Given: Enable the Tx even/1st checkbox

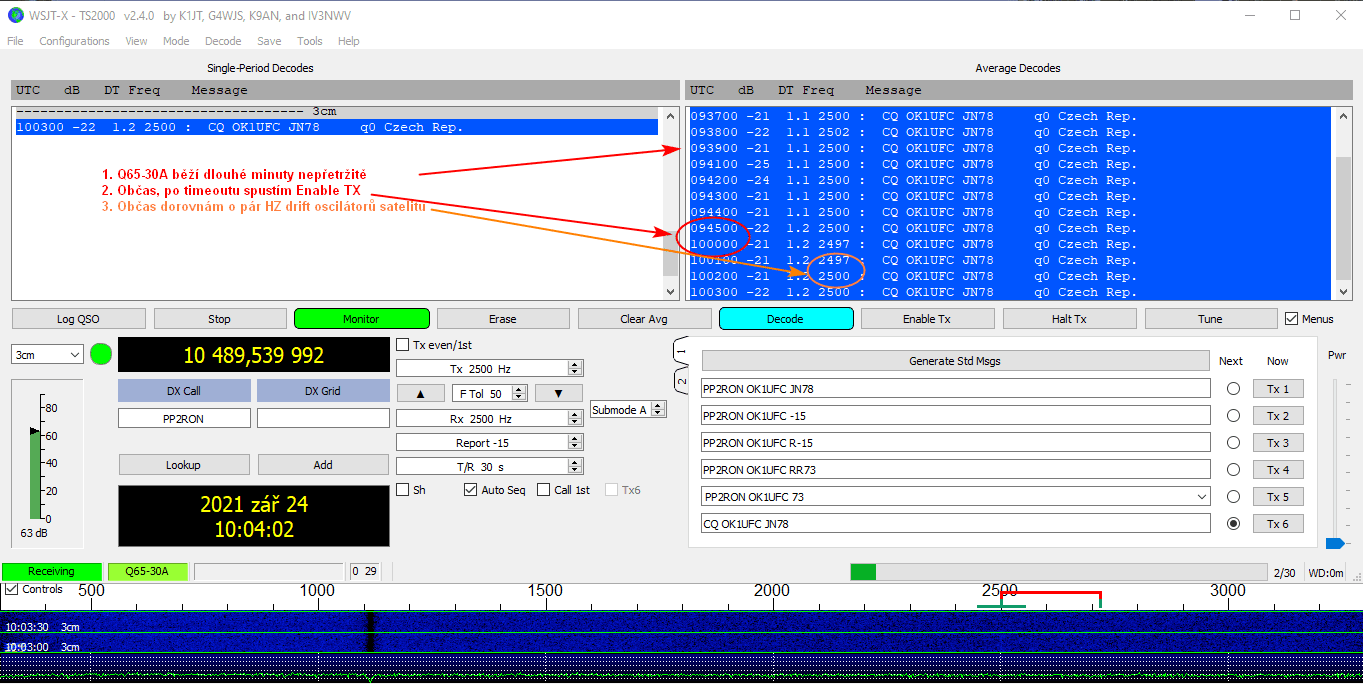Looking at the screenshot, I should click(403, 345).
